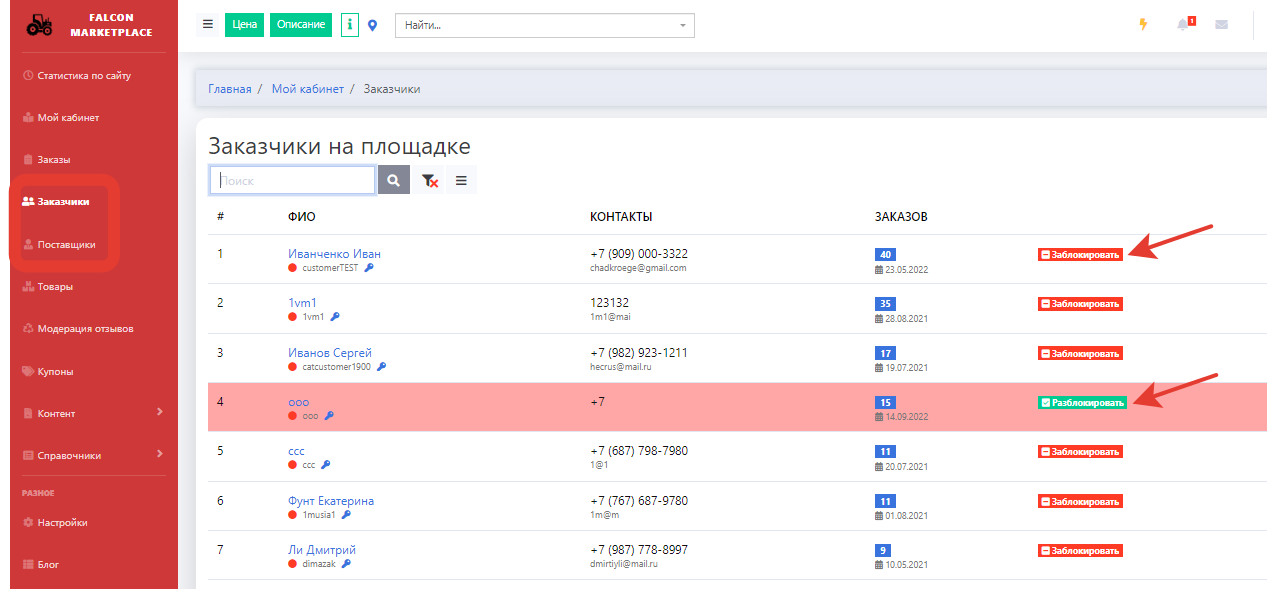Go to Заказы in the sidebar
The image size is (1267, 589).
[53, 159]
